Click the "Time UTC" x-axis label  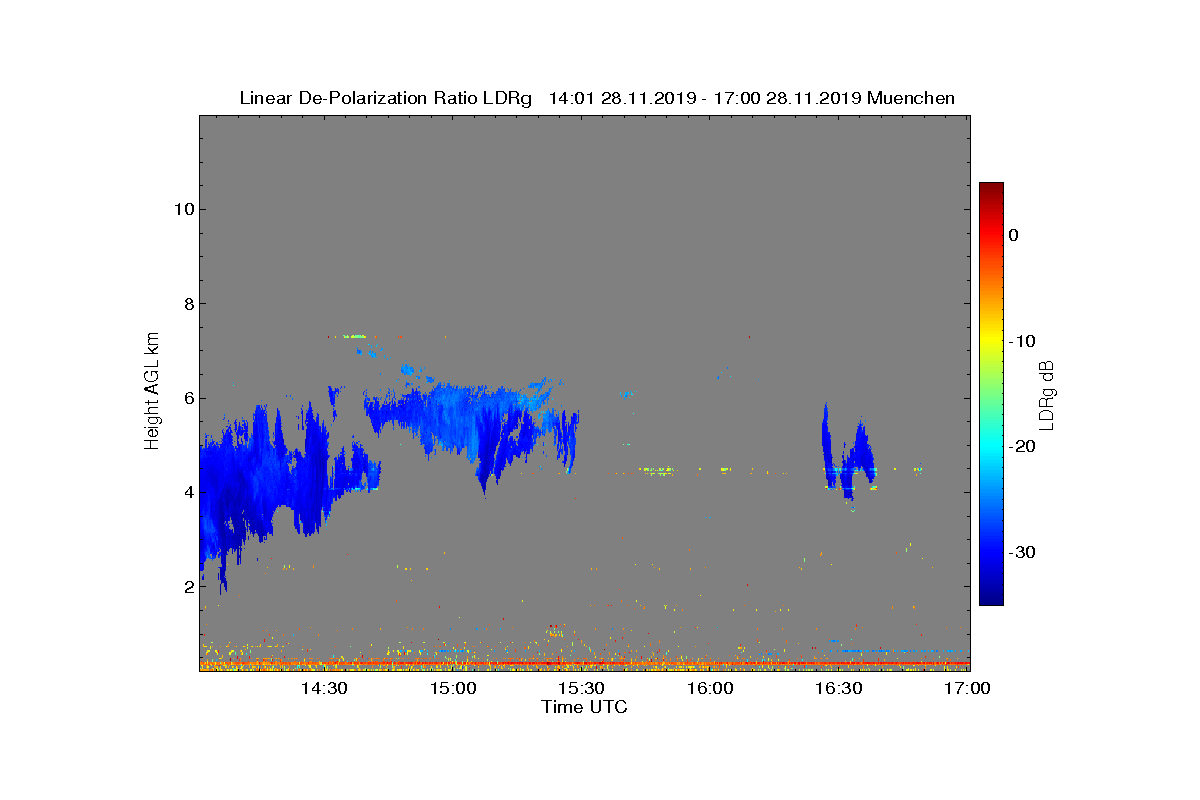585,707
